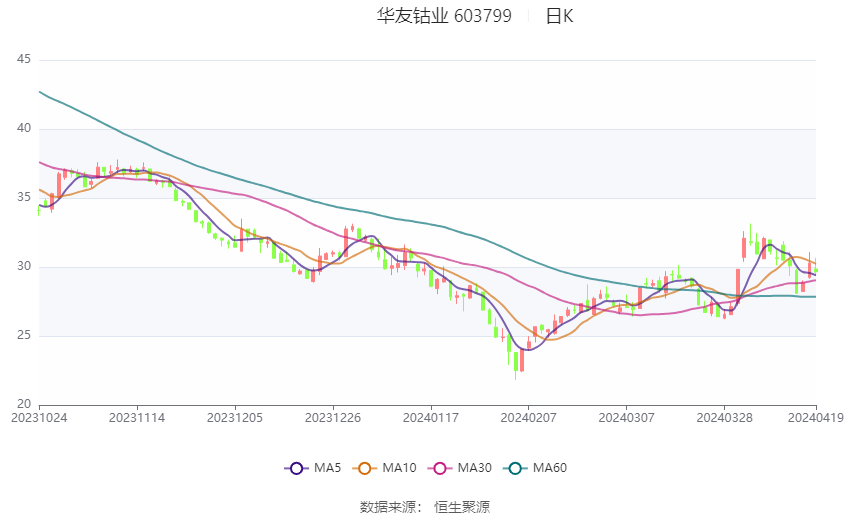Click the y-axis value 25
850x517 pixels.
click(24, 335)
